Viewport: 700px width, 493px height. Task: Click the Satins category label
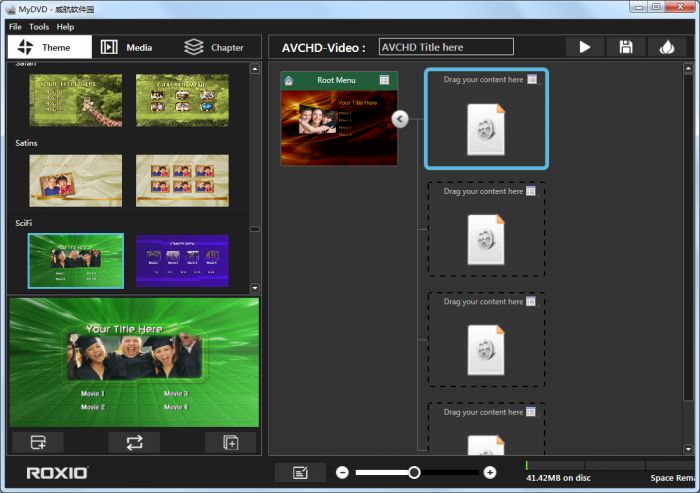(x=26, y=143)
